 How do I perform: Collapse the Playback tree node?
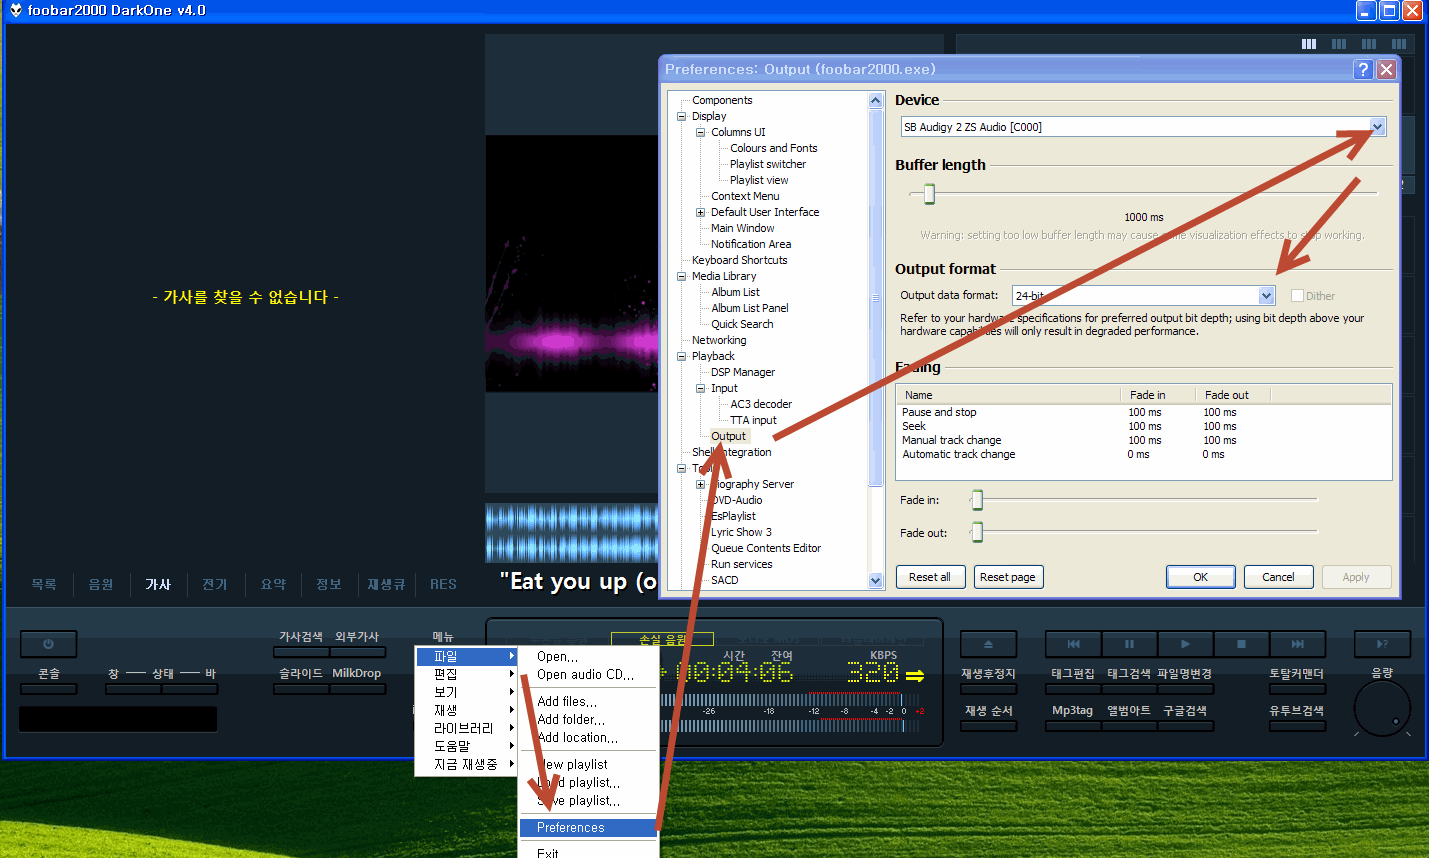point(682,356)
